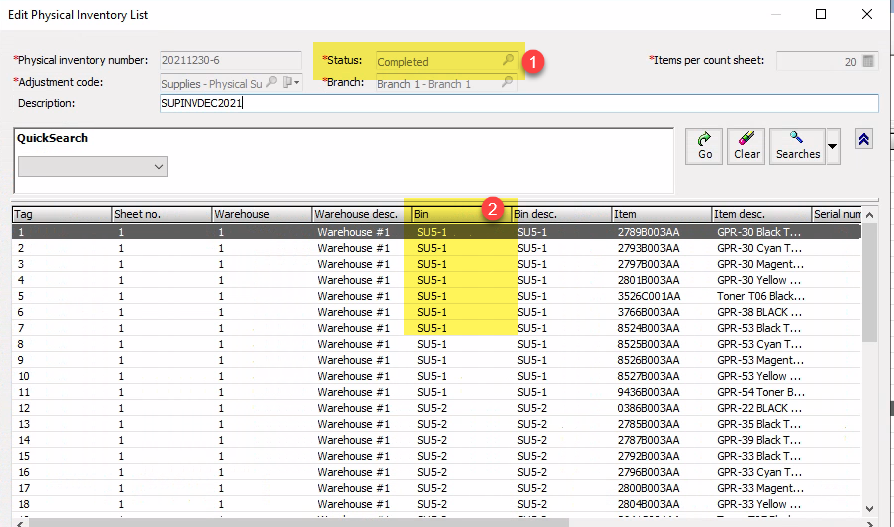This screenshot has height=527, width=894.
Task: Close the Edit Physical Inventory List window
Action: (867, 14)
